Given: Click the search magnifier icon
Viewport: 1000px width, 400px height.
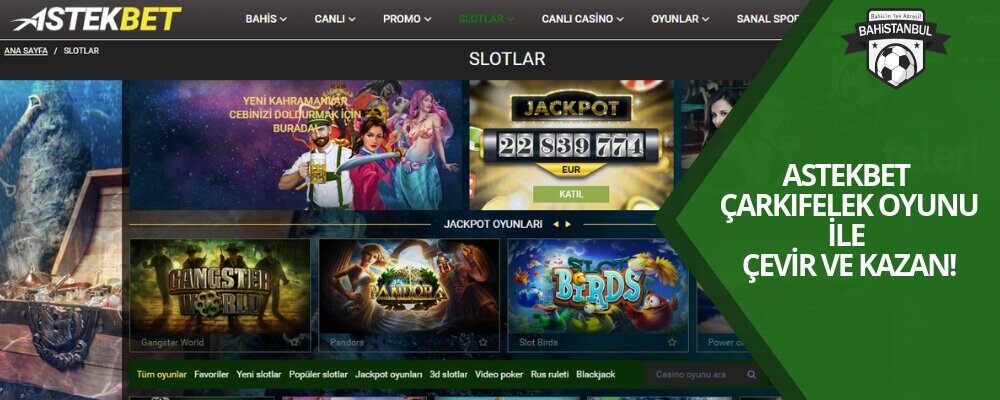Looking at the screenshot, I should pos(752,374).
